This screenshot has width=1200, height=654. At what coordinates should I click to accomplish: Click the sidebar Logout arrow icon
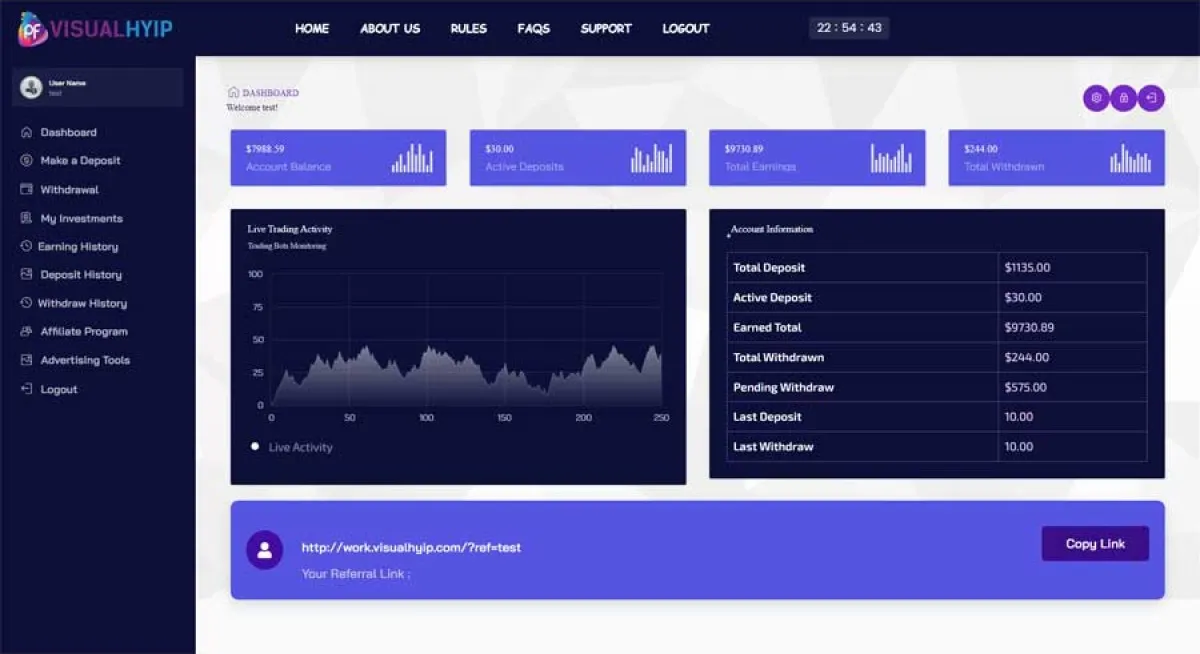27,389
